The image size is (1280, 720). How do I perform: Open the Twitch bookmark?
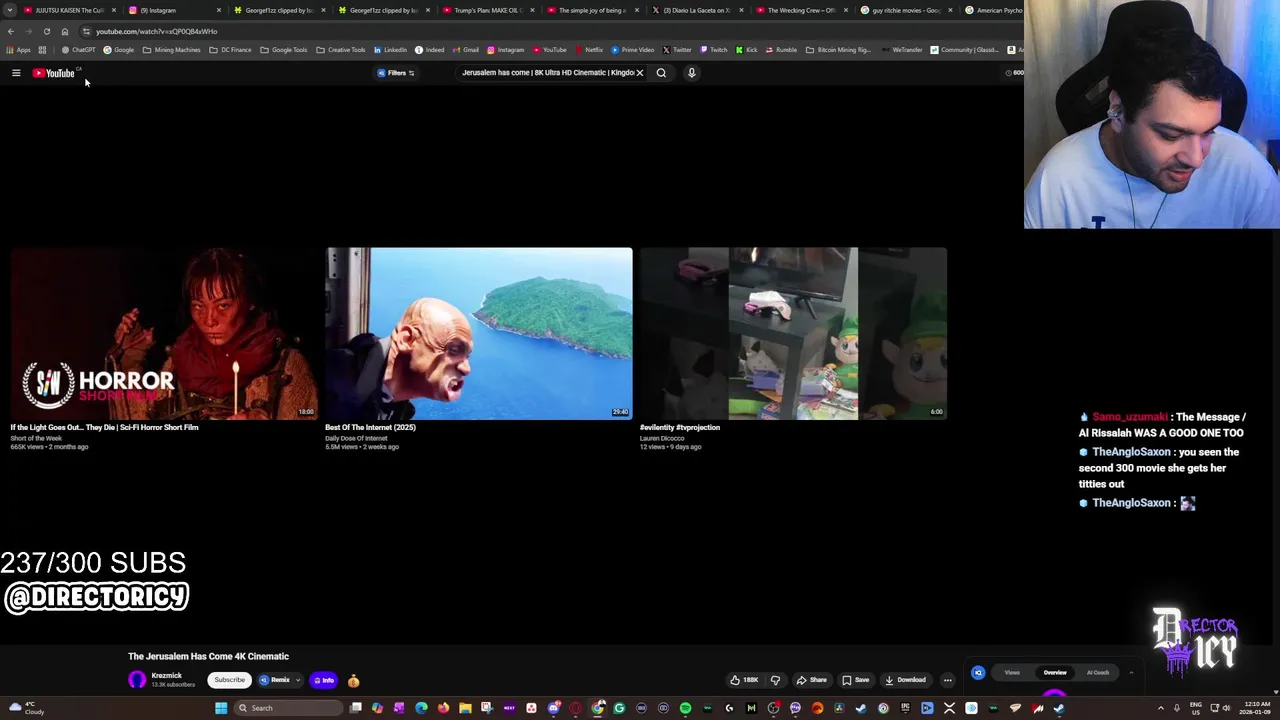coord(714,50)
